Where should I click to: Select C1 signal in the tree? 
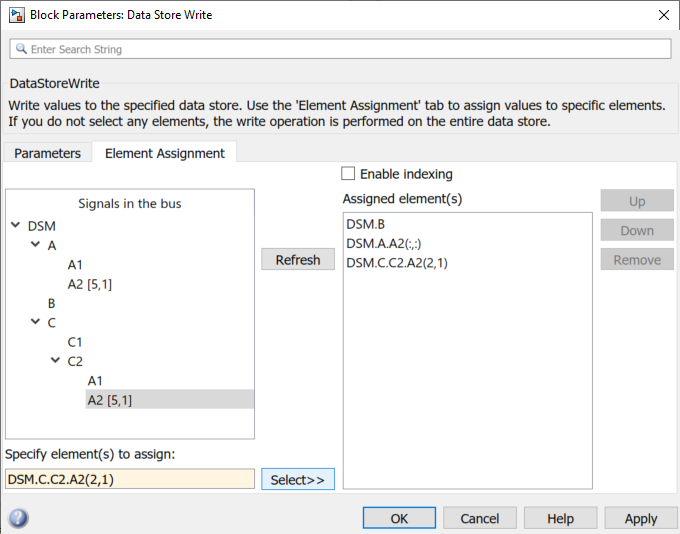coord(75,342)
